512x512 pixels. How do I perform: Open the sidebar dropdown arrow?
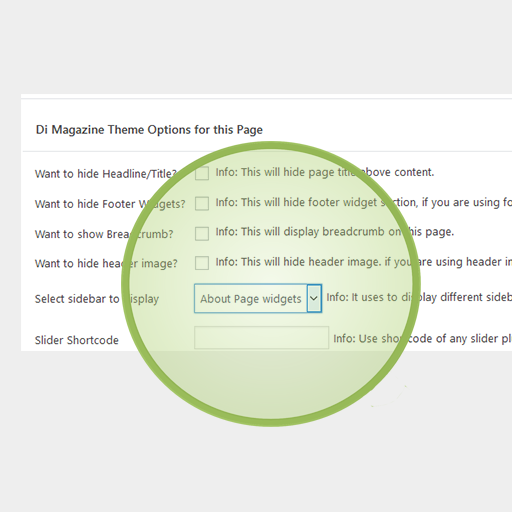point(314,298)
